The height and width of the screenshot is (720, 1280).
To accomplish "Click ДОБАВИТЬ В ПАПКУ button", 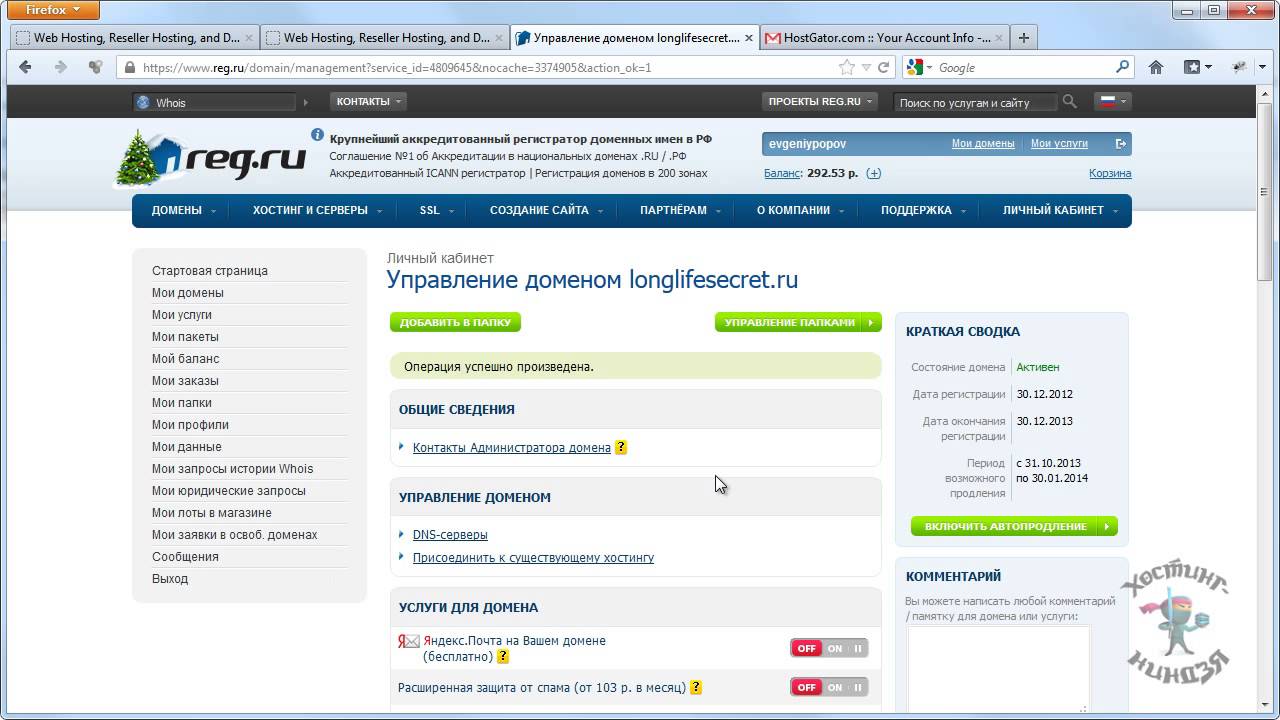I will point(455,322).
